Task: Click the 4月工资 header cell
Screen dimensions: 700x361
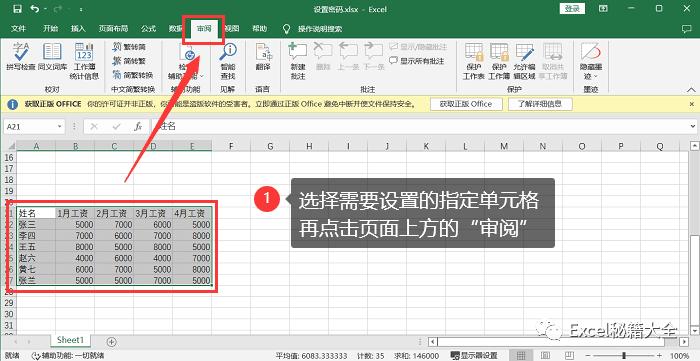Action: point(192,213)
